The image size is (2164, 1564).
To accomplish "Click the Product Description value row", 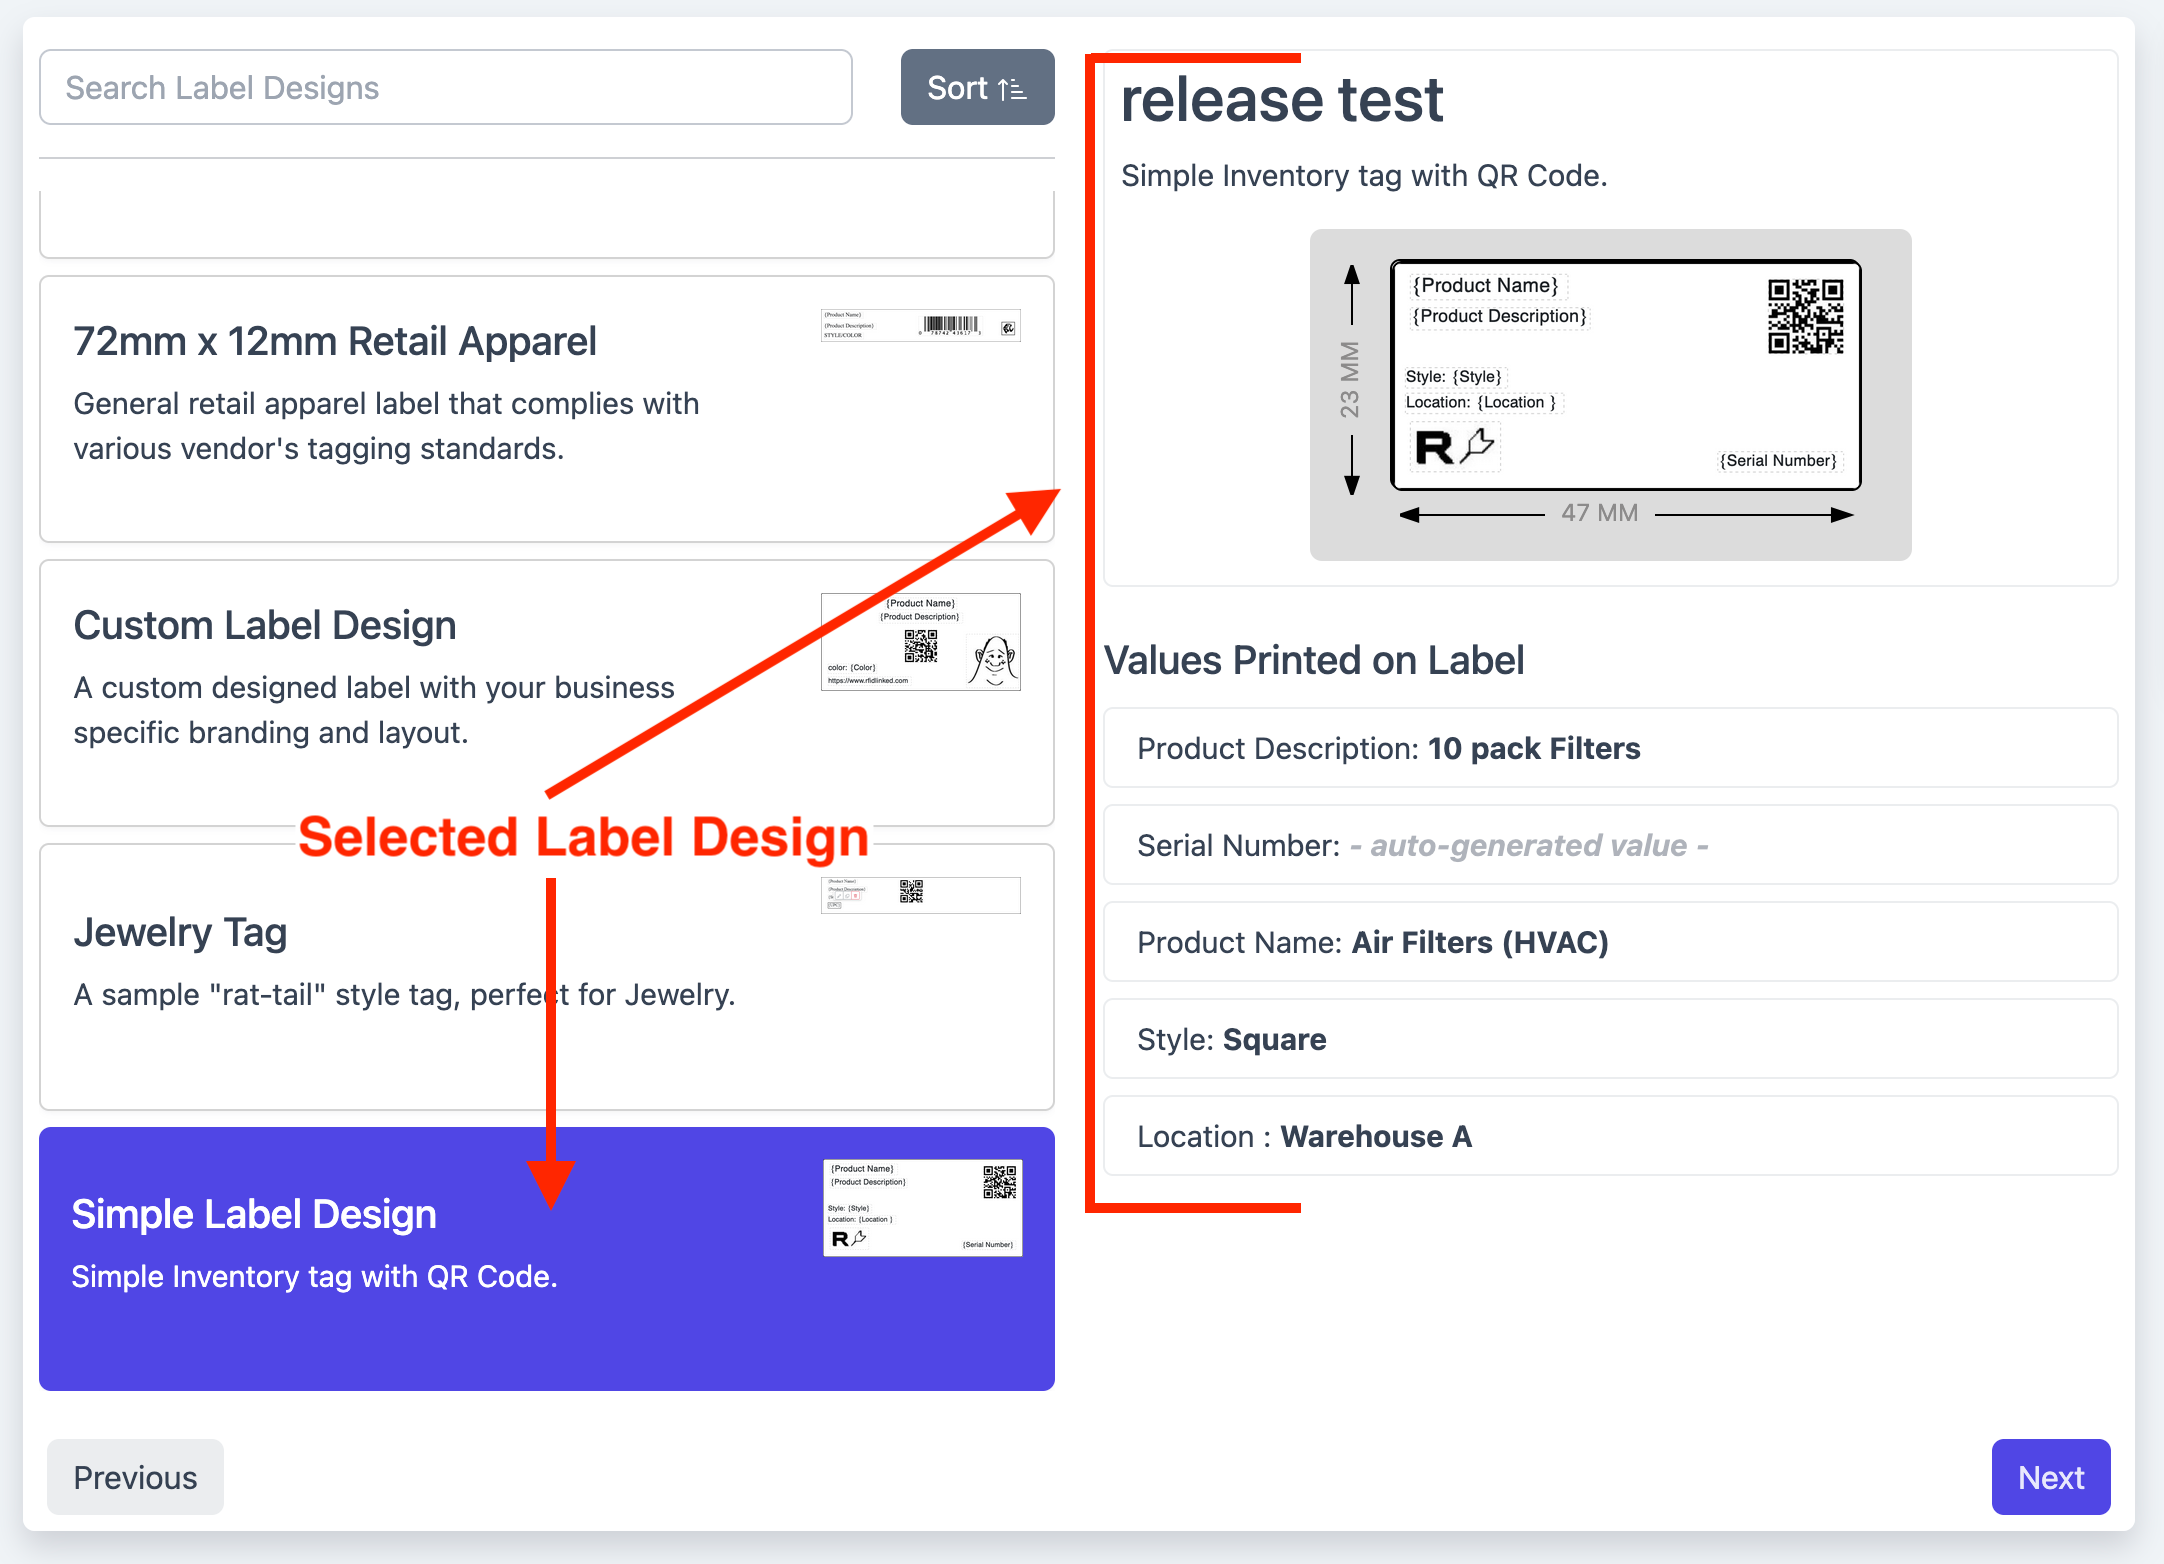I will [x=1610, y=748].
